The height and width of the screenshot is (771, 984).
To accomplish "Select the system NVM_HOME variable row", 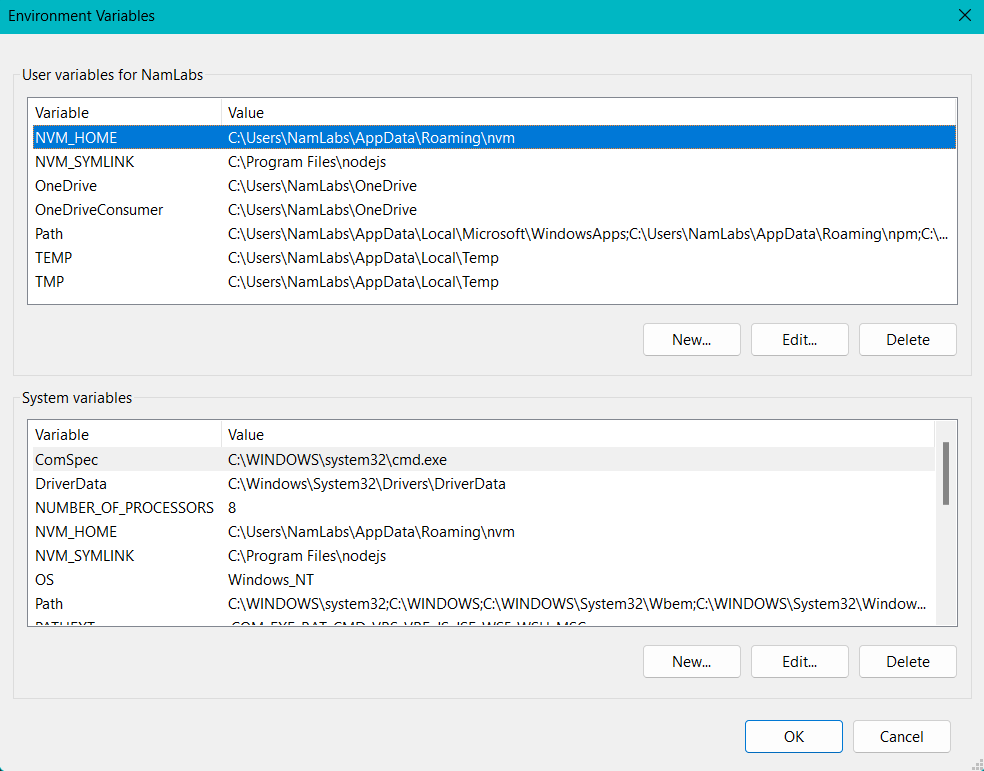I will point(483,532).
